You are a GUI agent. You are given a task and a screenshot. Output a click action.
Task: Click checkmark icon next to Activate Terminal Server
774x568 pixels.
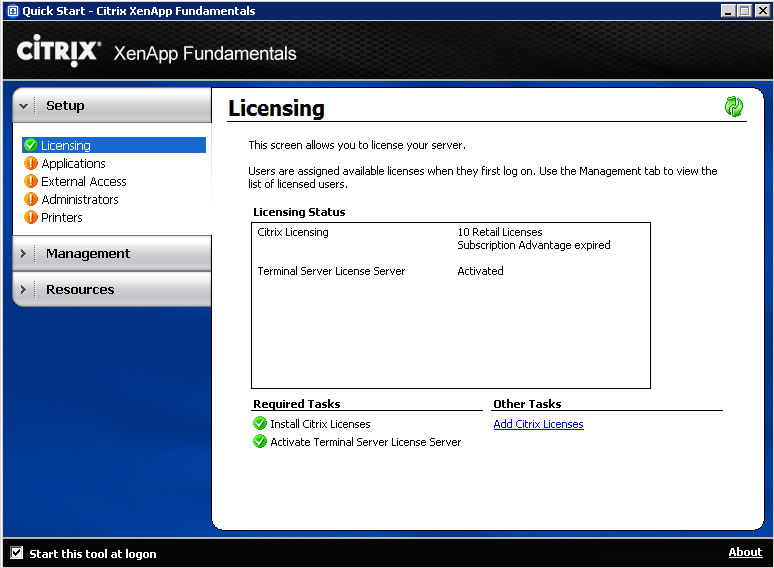(x=260, y=441)
